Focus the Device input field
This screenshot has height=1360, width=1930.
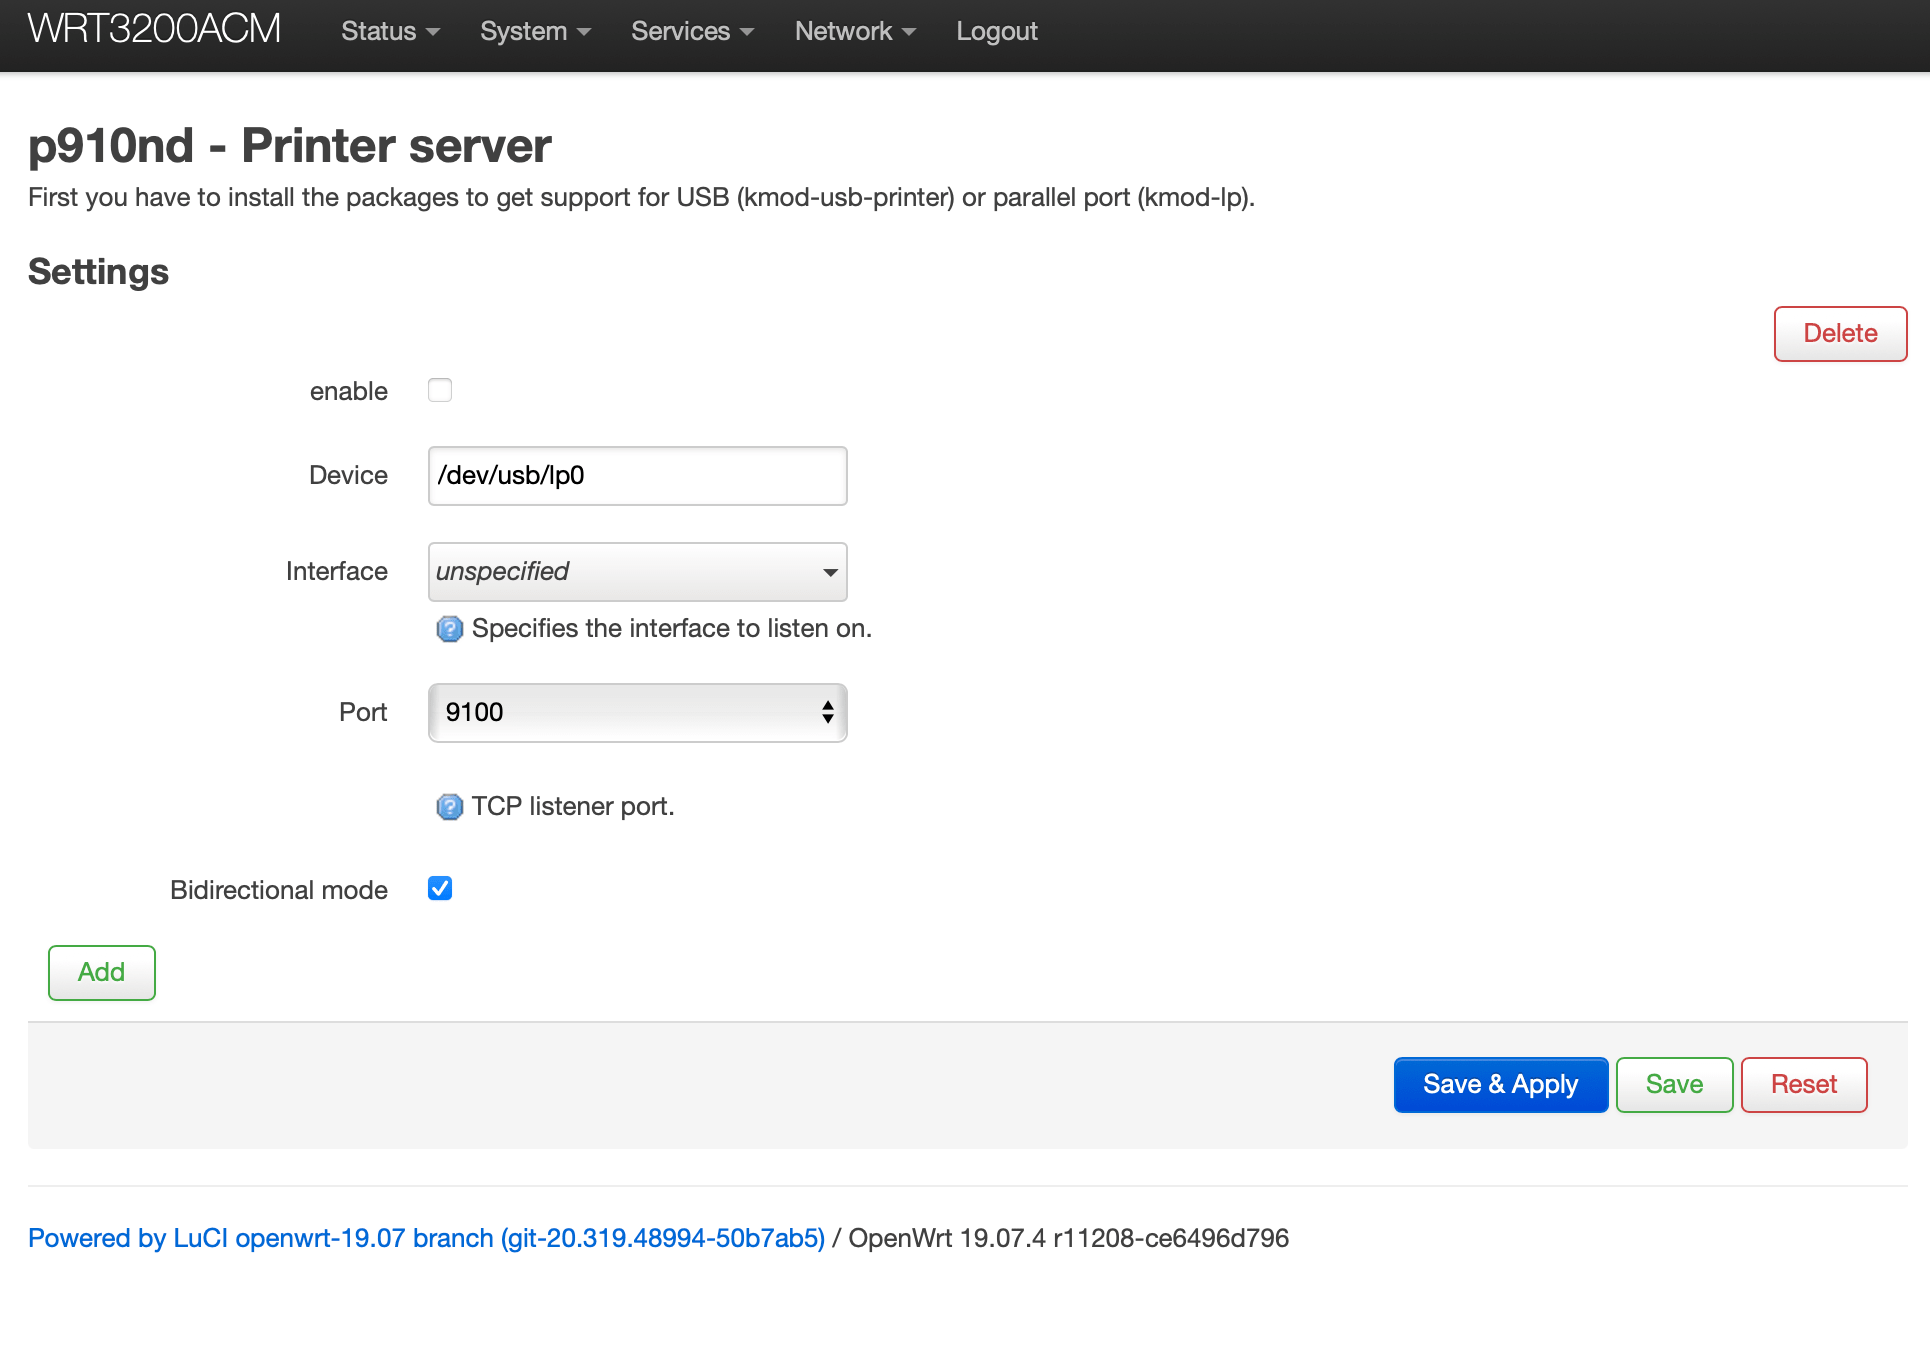click(x=638, y=476)
